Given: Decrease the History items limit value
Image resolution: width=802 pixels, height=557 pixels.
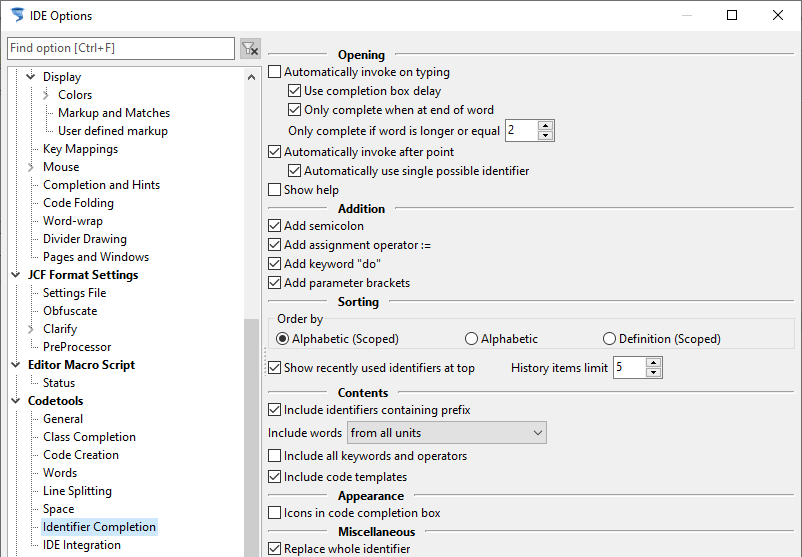Looking at the screenshot, I should tap(654, 372).
